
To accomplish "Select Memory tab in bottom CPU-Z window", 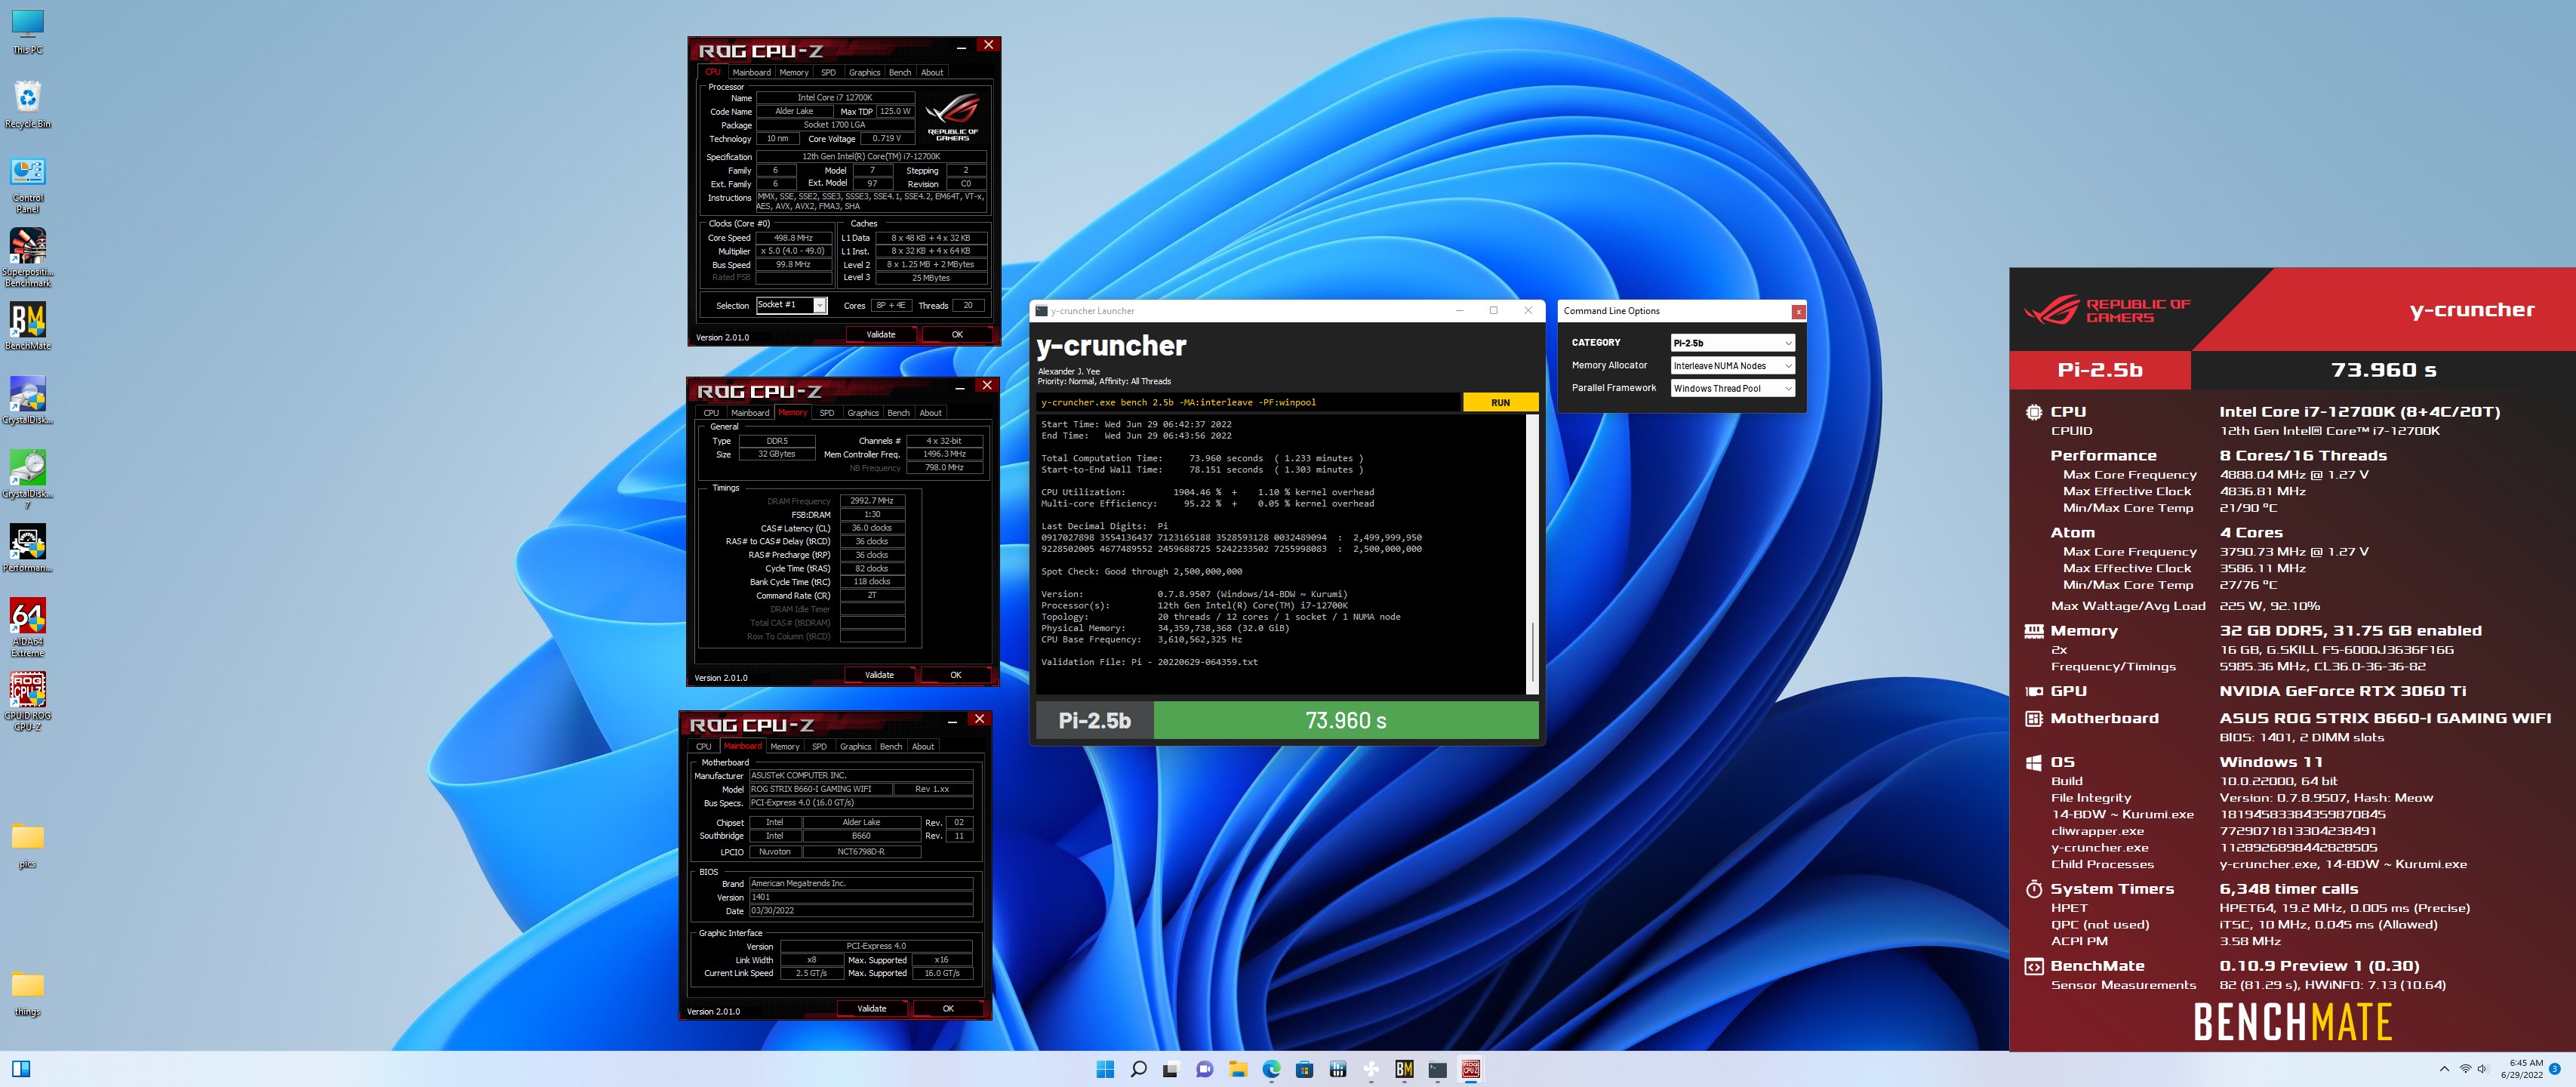I will [x=784, y=747].
